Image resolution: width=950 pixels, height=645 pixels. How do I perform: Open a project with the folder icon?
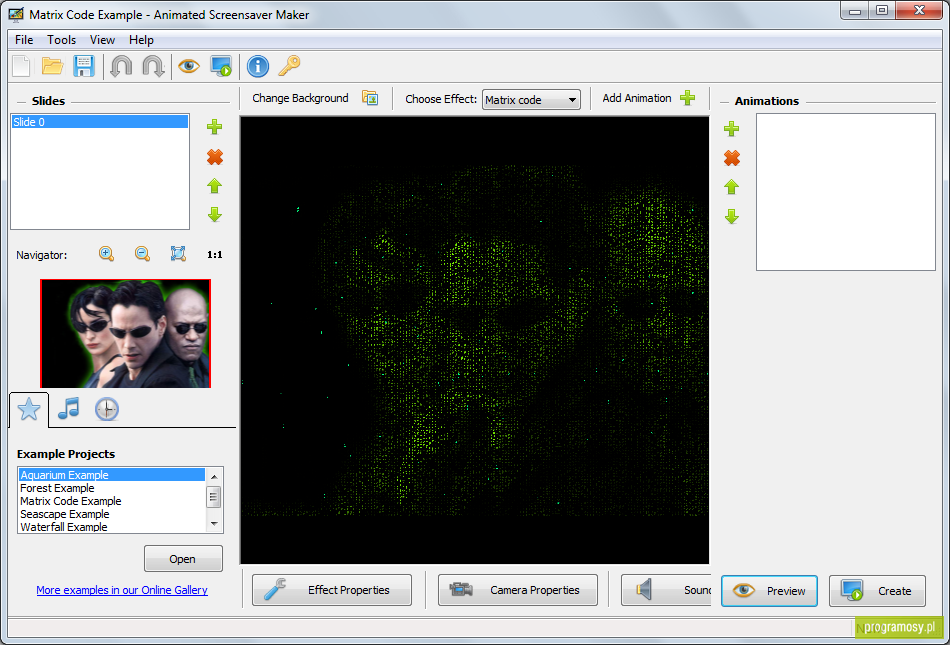[53, 66]
